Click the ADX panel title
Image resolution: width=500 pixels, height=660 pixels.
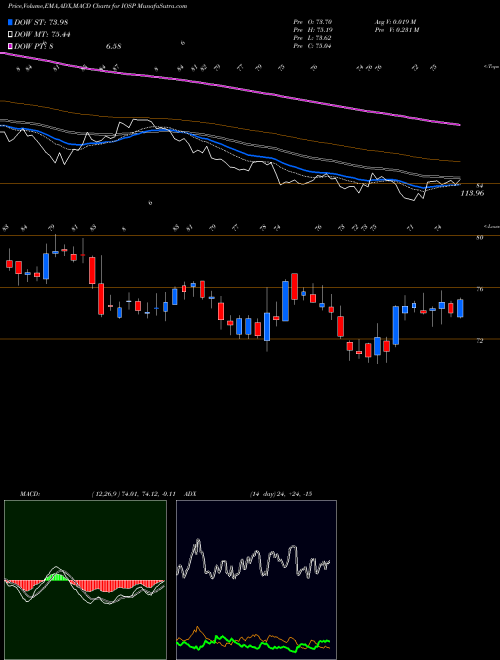190,494
